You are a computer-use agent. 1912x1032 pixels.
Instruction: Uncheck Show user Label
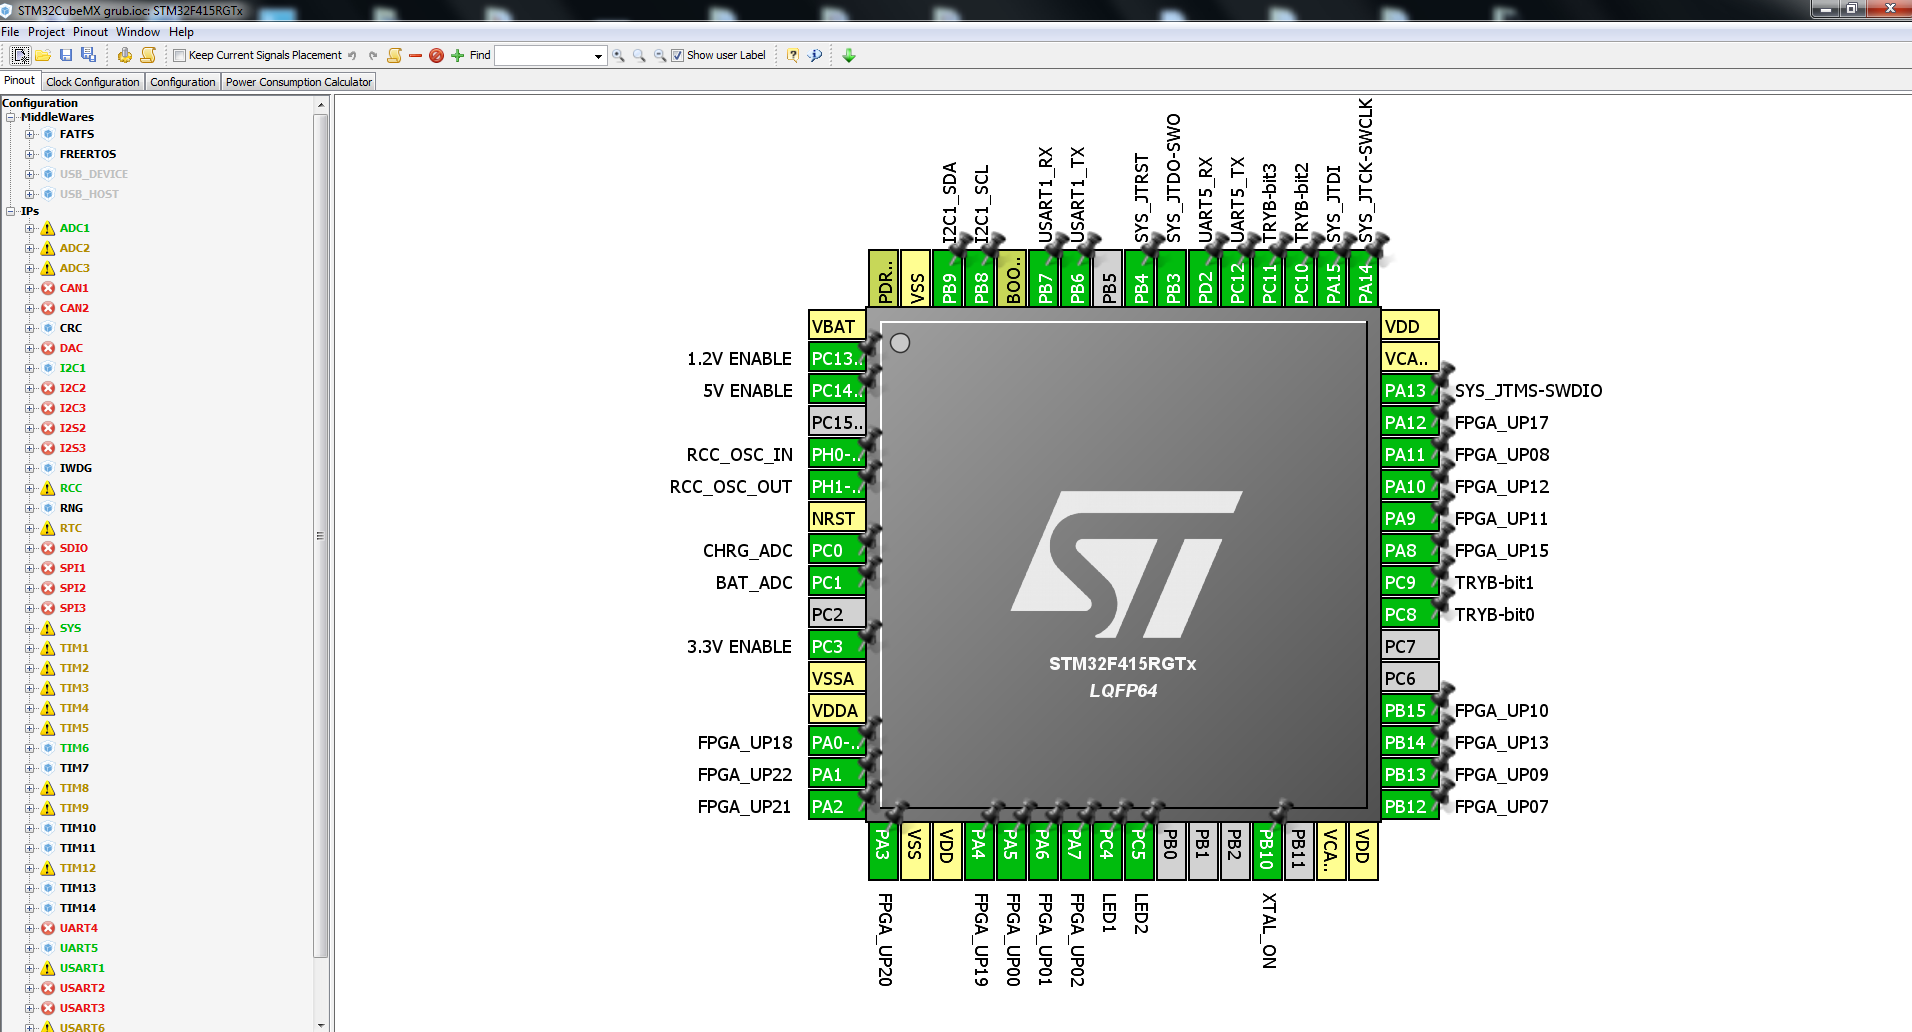coord(677,55)
